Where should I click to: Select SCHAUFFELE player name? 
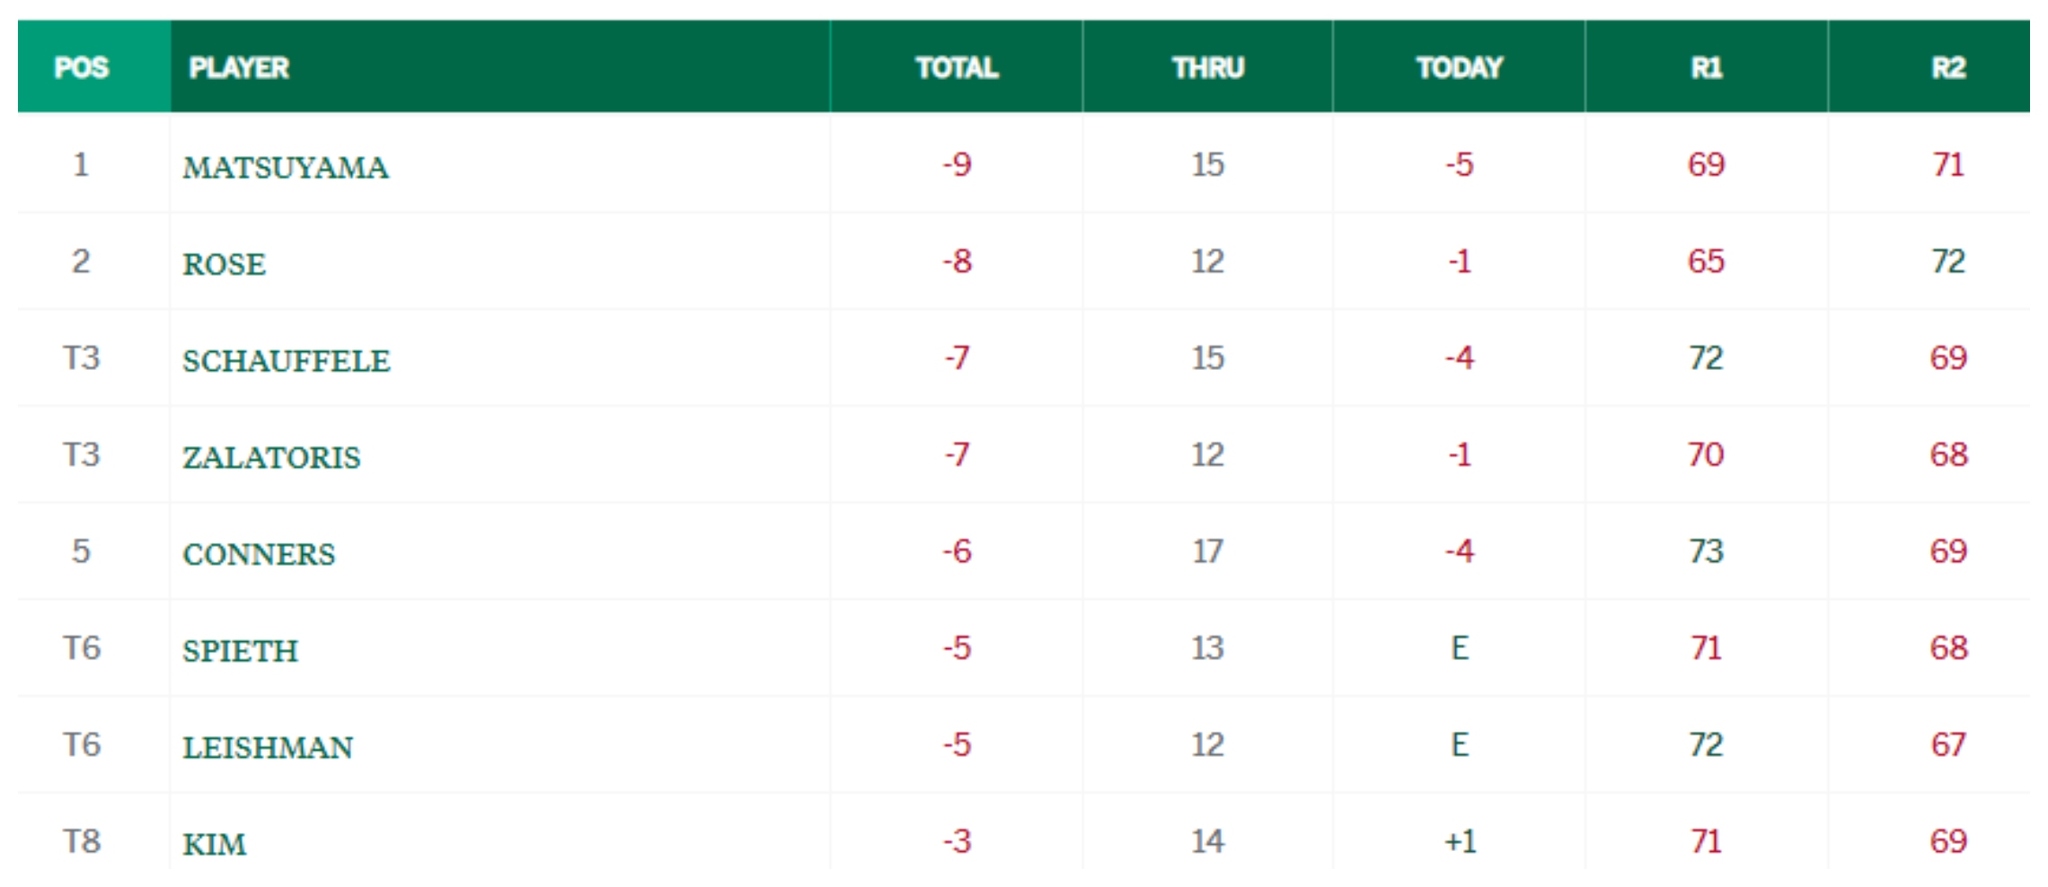point(286,360)
